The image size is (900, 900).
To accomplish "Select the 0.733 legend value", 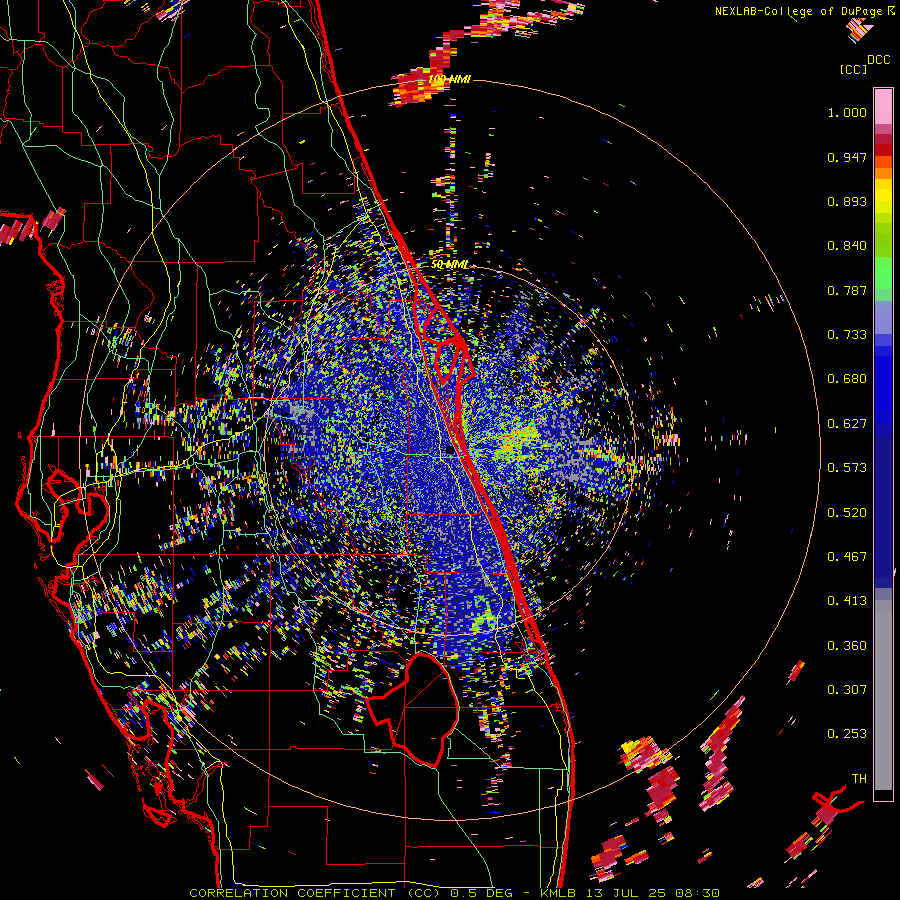I will (x=847, y=335).
